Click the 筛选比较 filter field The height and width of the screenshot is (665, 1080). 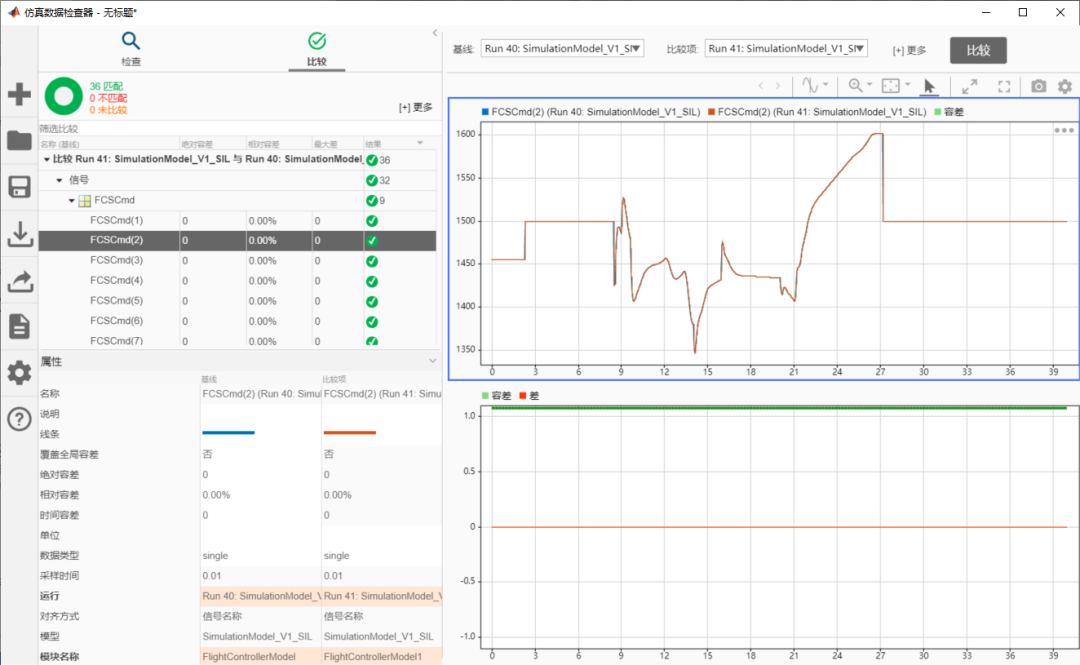pos(237,129)
